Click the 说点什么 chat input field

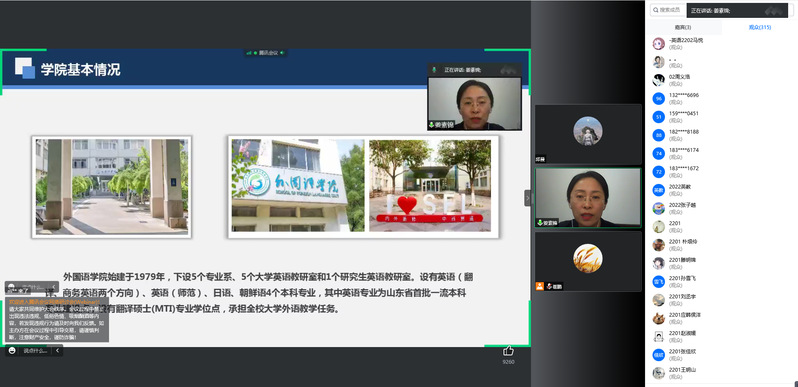(35, 350)
